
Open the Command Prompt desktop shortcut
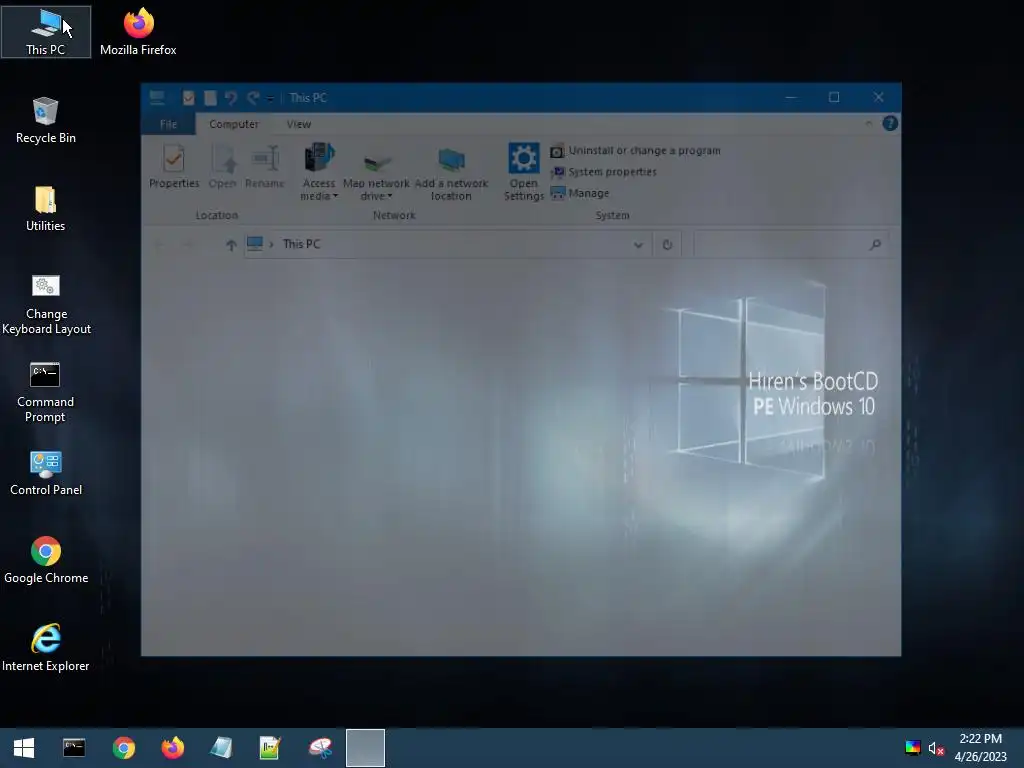(46, 392)
